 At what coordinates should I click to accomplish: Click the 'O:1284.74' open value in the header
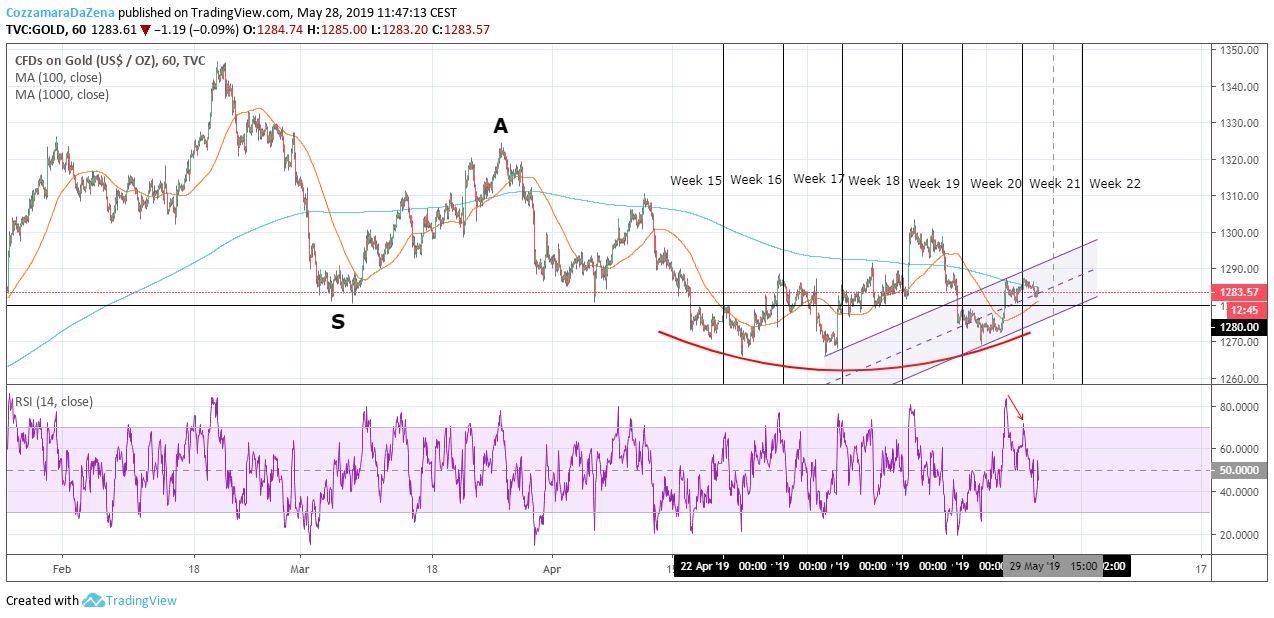click(272, 29)
